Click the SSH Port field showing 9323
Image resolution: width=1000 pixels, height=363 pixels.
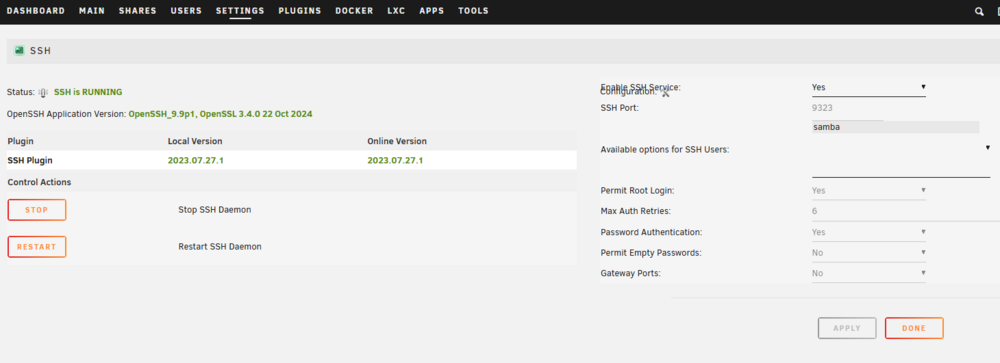pyautogui.click(x=847, y=108)
